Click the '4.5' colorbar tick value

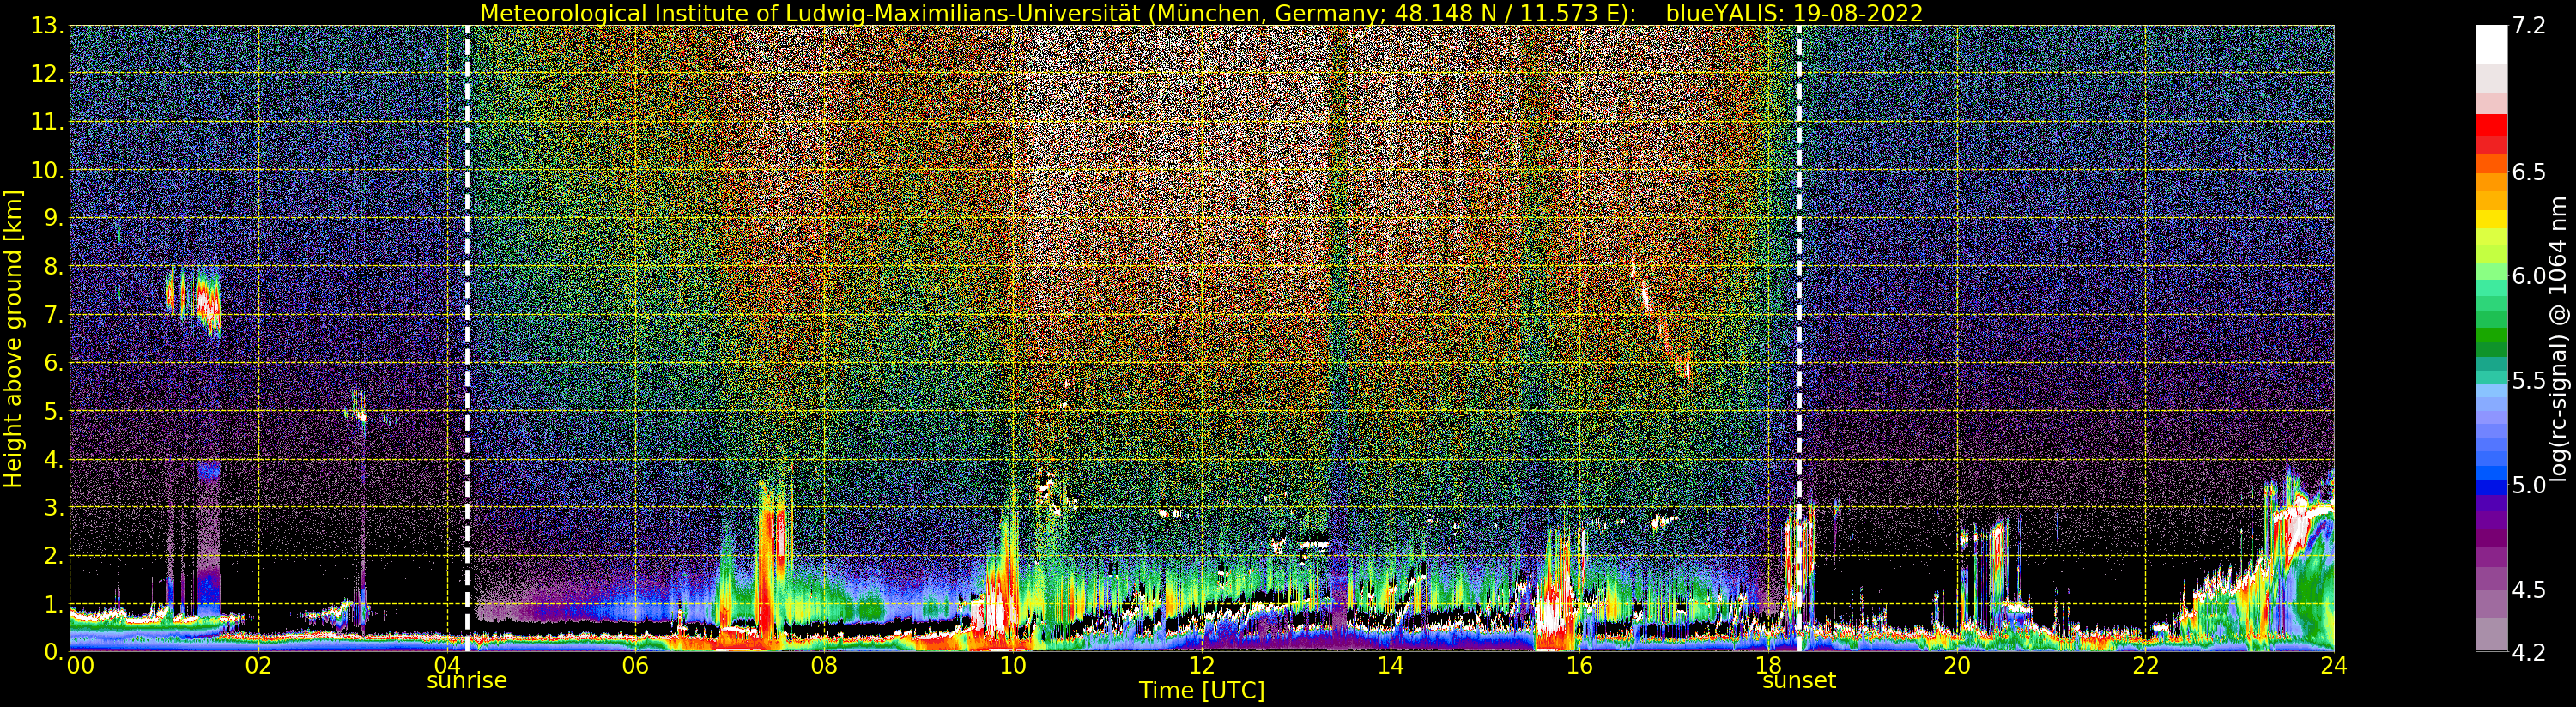[2528, 590]
